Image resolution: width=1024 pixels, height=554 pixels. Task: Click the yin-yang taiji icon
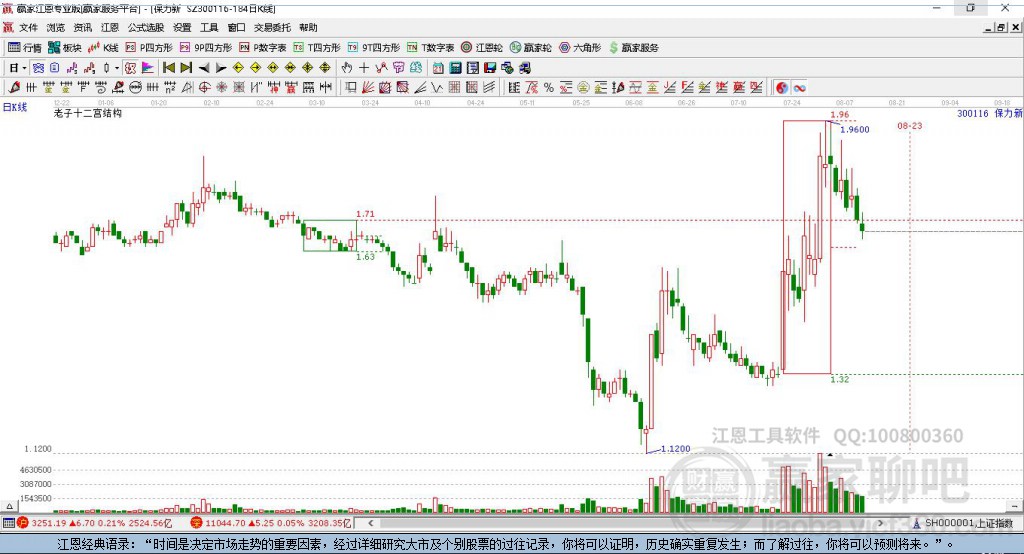[782, 88]
